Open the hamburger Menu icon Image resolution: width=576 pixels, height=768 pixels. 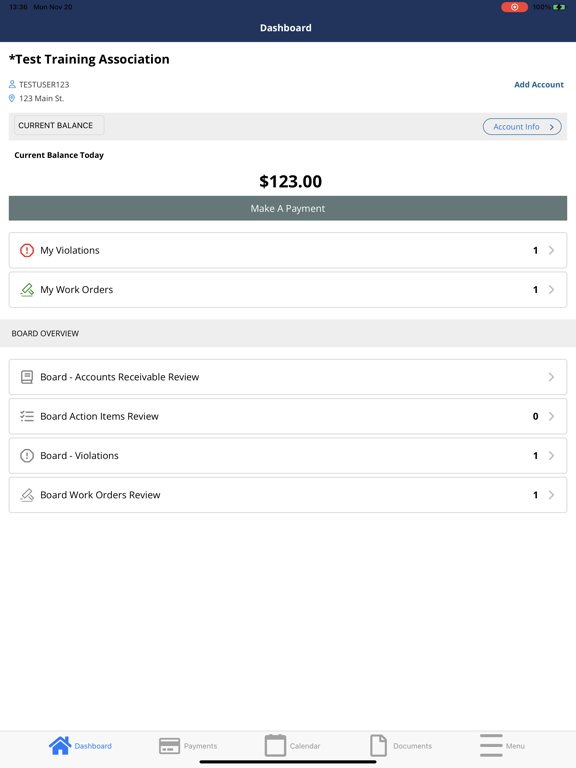tap(491, 745)
